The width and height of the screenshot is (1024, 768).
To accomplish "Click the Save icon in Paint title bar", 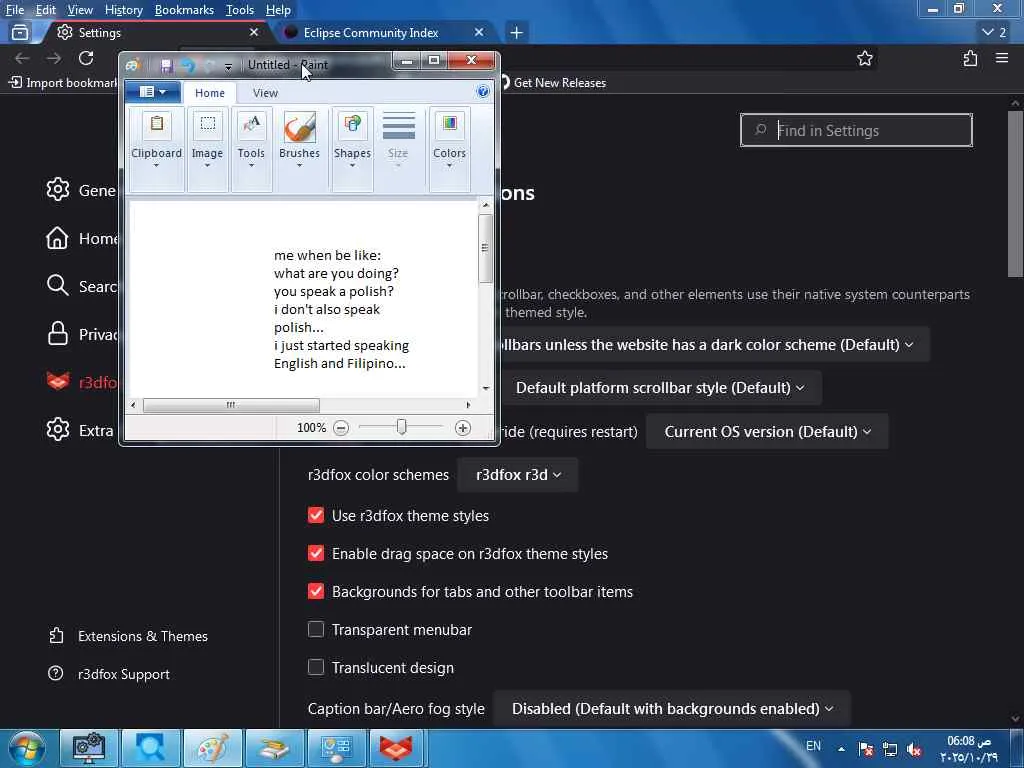I will coord(166,65).
